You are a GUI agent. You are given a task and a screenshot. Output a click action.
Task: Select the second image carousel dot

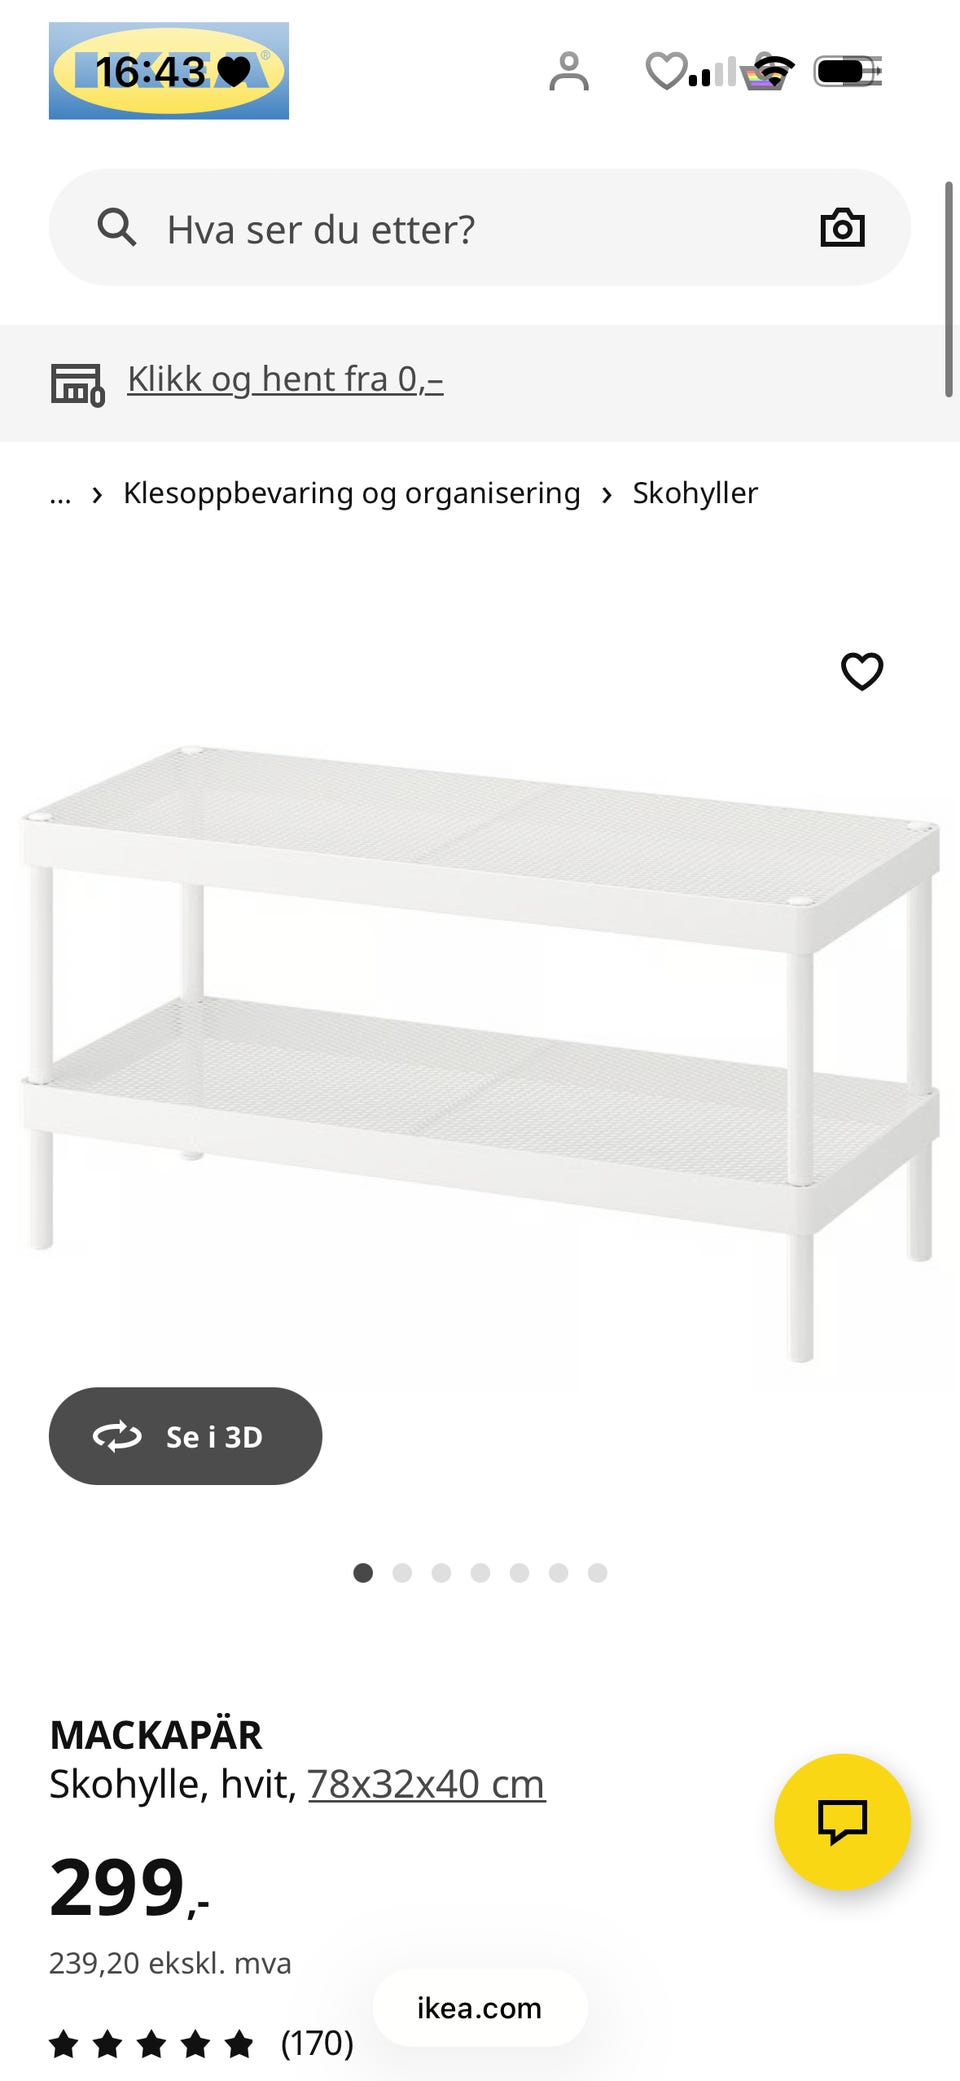[x=402, y=1573]
